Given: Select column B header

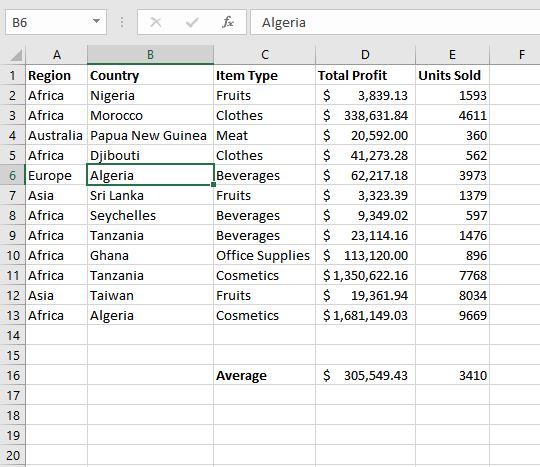Looking at the screenshot, I should coord(150,55).
